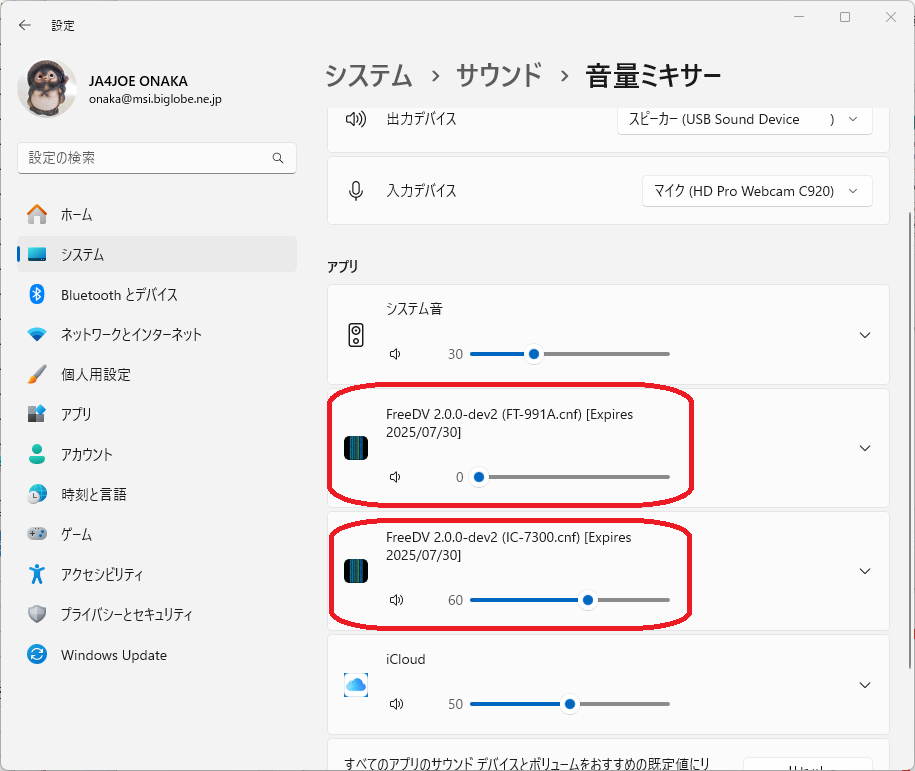This screenshot has height=771, width=915.
Task: Click the magnifier search icon
Action: (x=278, y=158)
